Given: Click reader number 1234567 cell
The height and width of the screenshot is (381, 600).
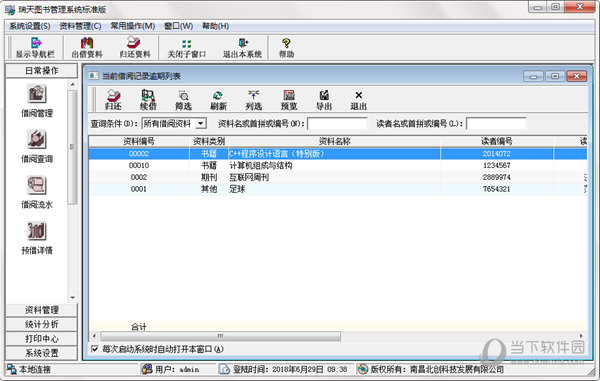Looking at the screenshot, I should click(497, 165).
